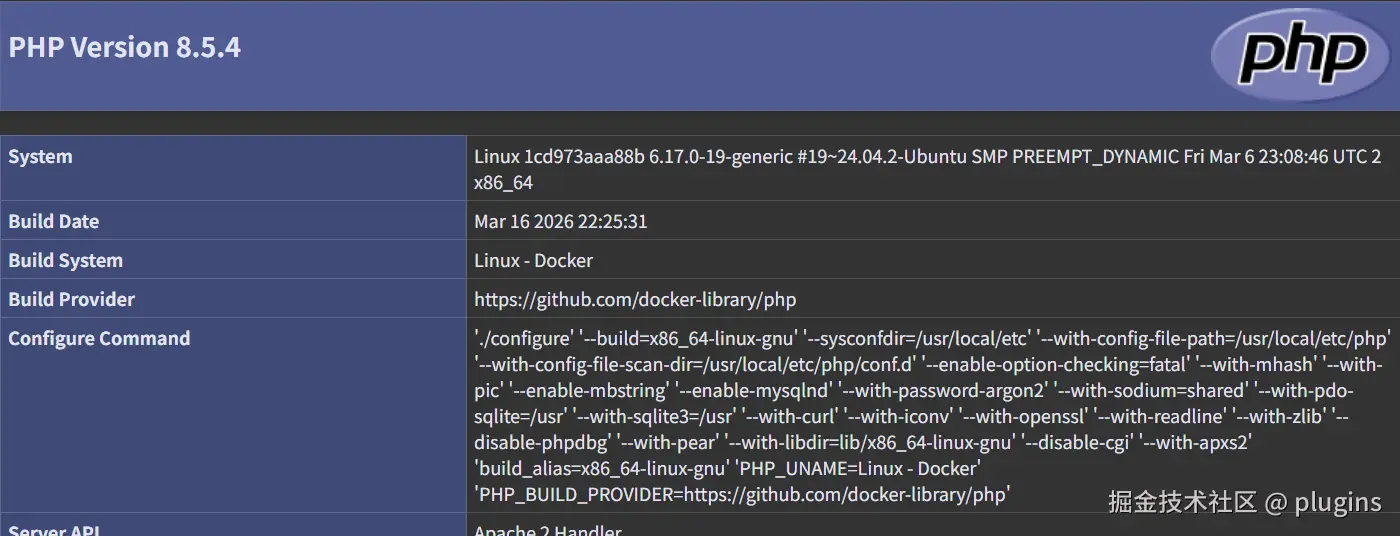Click the Server API label at bottom

[x=55, y=530]
